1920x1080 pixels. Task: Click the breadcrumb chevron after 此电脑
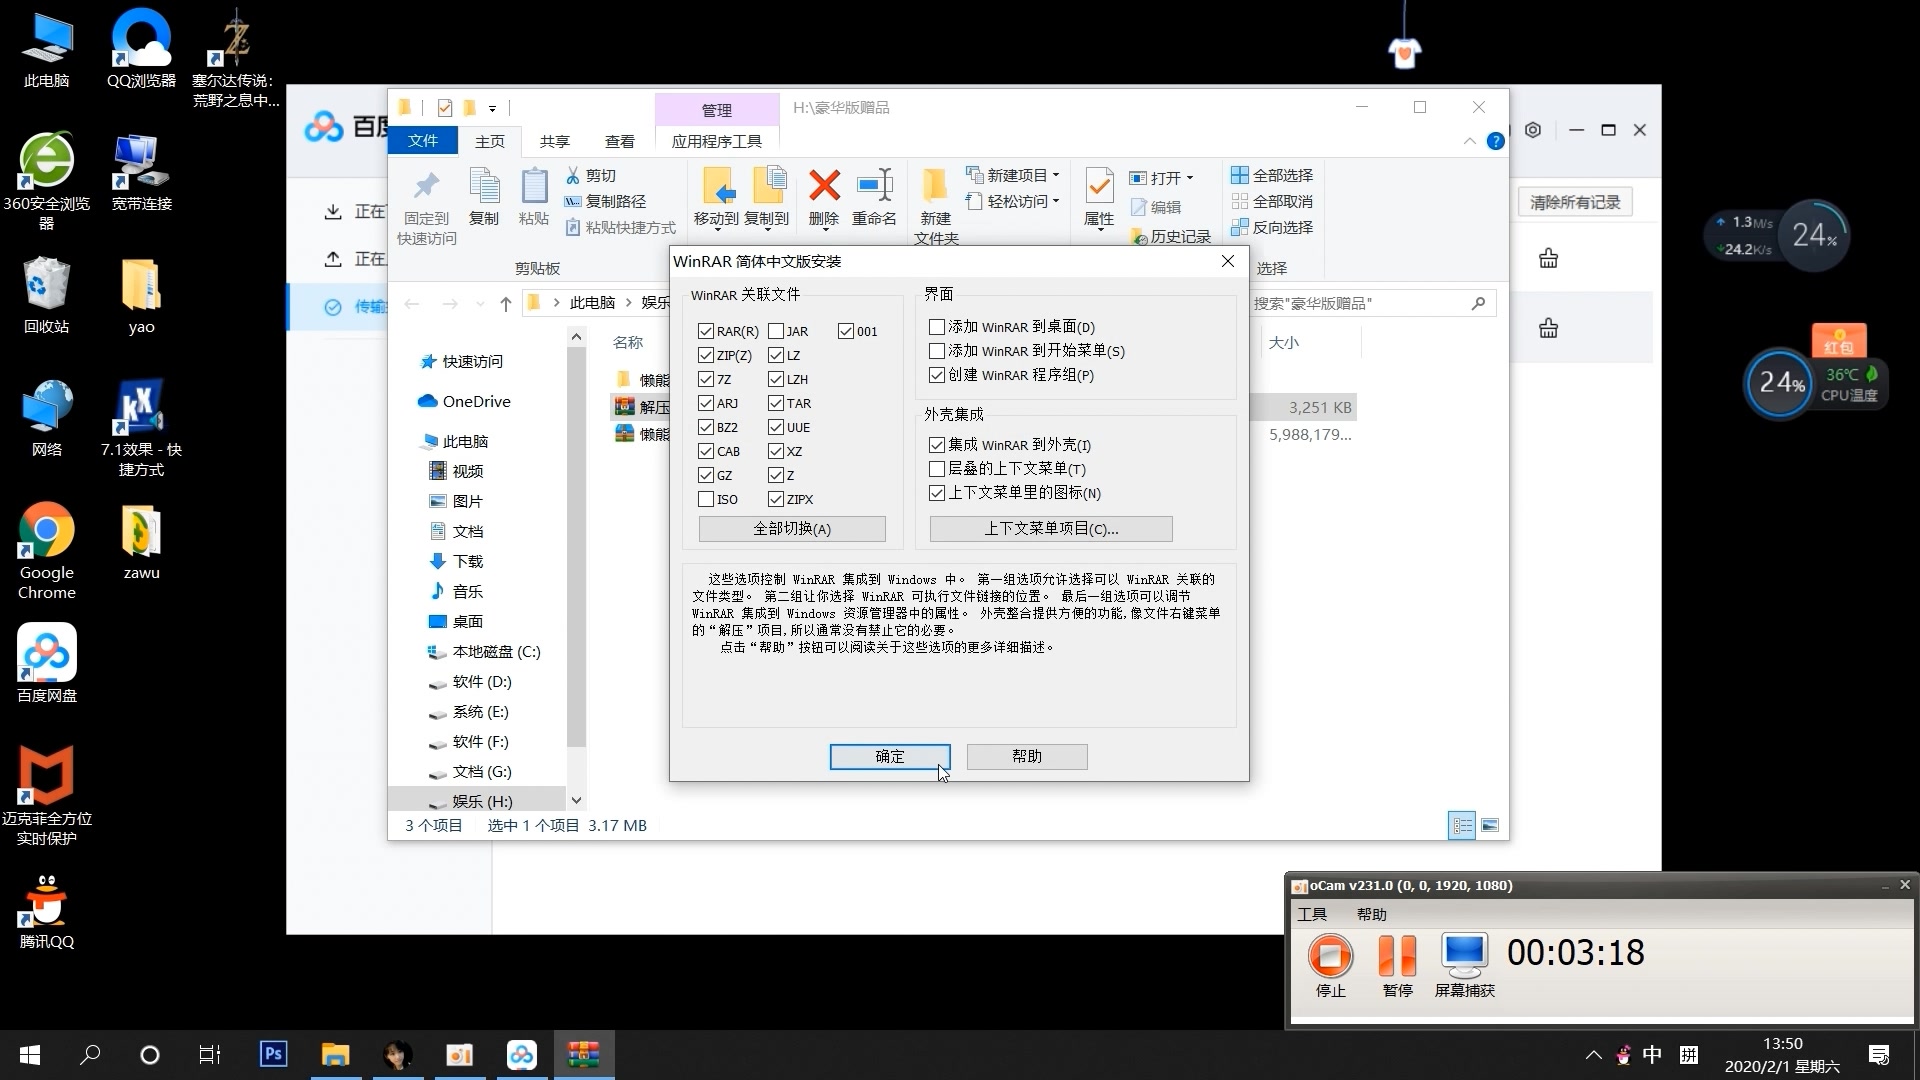pyautogui.click(x=629, y=303)
